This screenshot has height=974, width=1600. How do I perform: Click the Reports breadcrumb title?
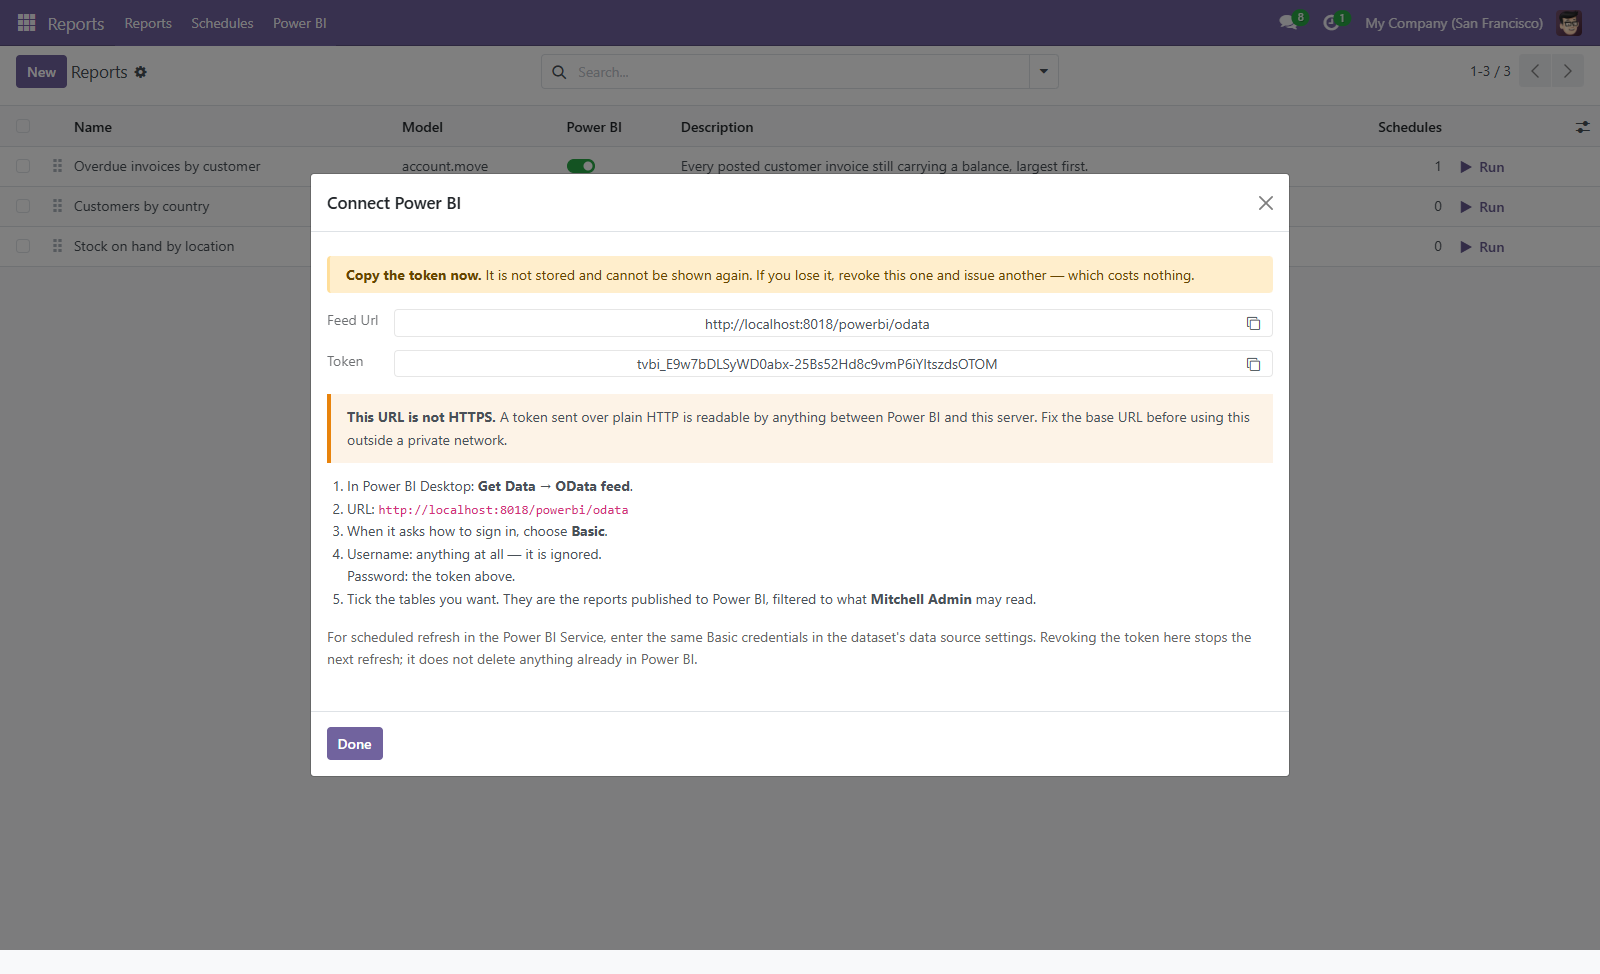coord(99,72)
